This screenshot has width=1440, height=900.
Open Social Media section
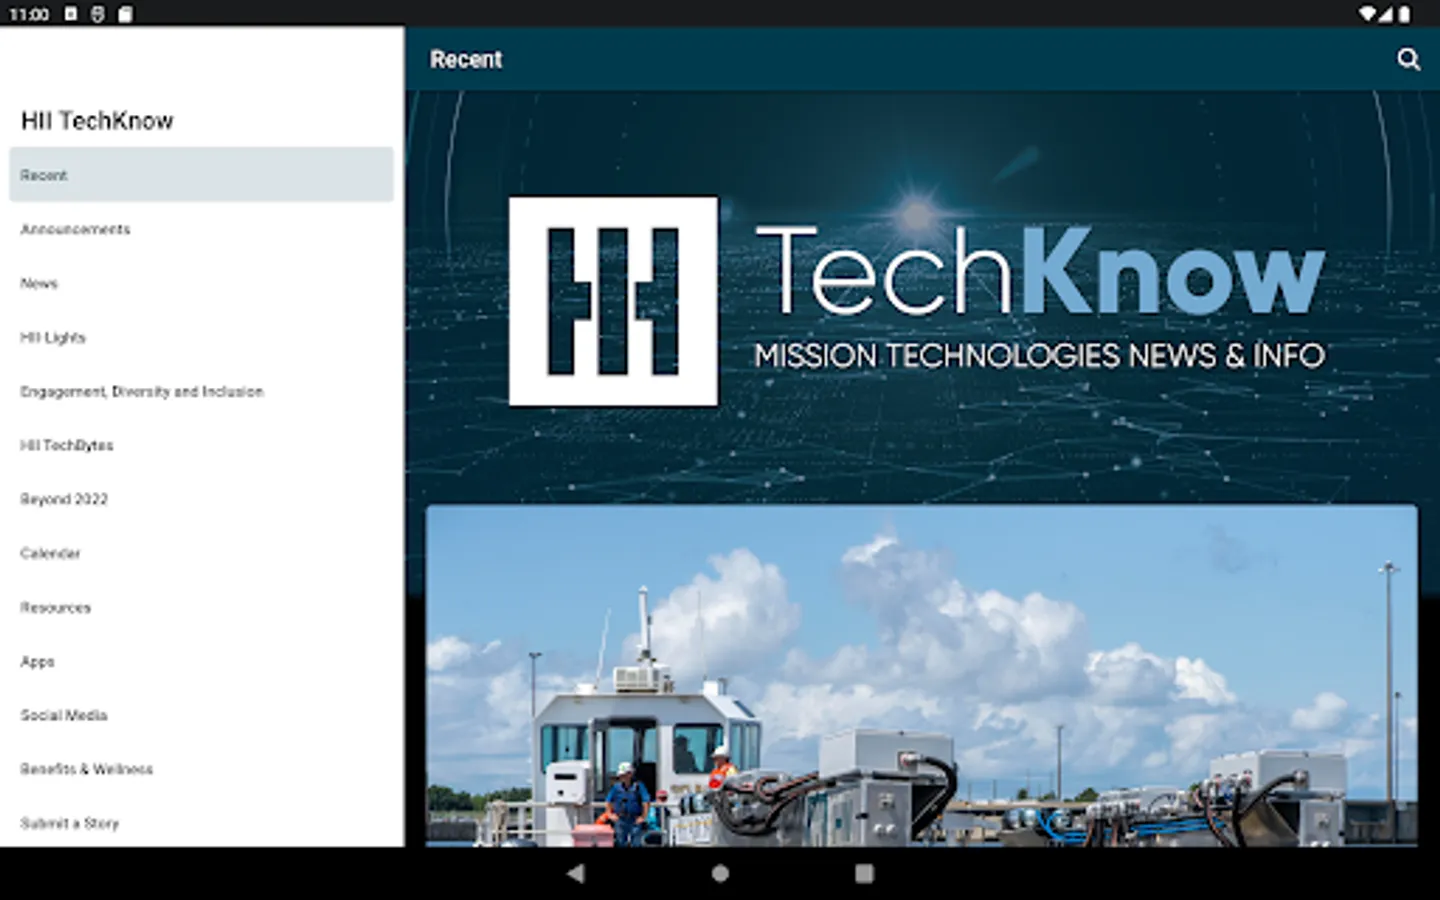pyautogui.click(x=201, y=715)
